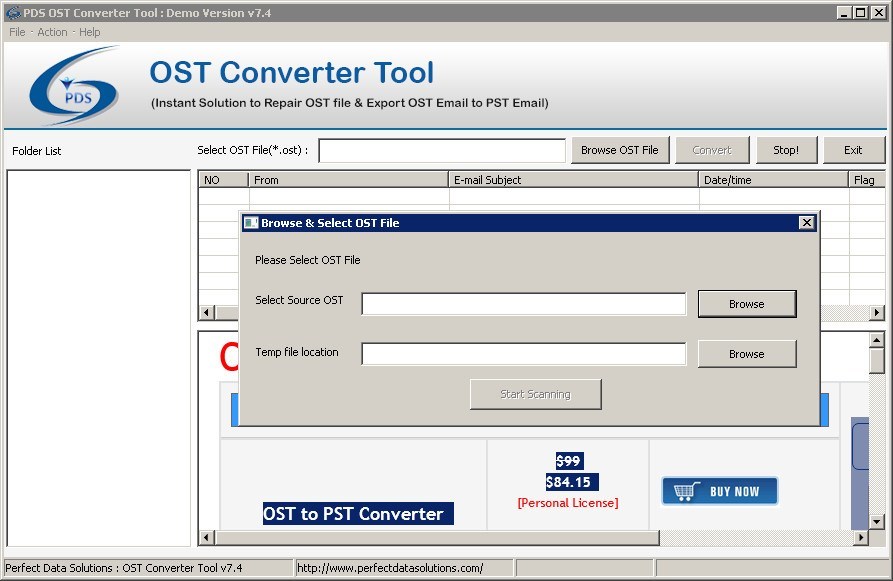
Task: Click email list scroll left arrow
Action: point(206,313)
